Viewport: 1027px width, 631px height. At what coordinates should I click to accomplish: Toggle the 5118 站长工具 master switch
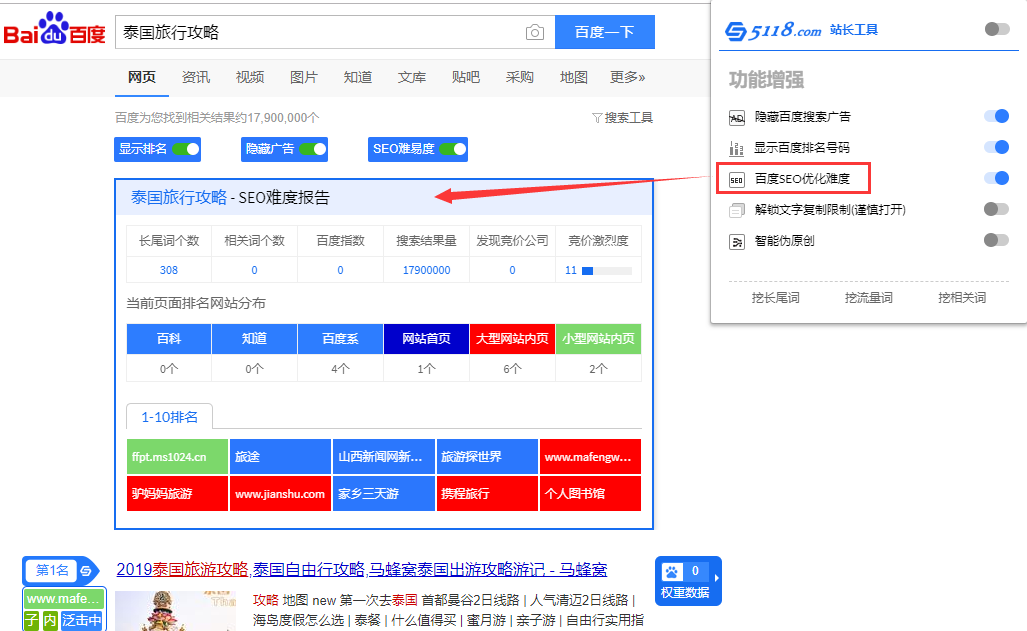(997, 29)
